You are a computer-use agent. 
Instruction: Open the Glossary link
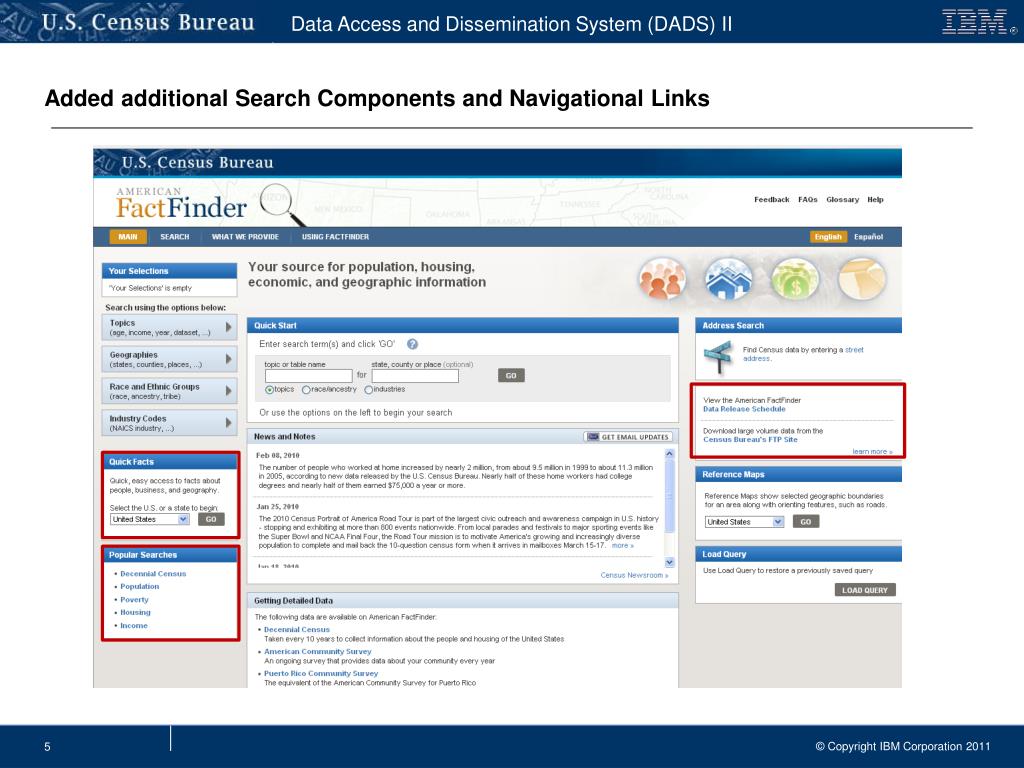[842, 200]
